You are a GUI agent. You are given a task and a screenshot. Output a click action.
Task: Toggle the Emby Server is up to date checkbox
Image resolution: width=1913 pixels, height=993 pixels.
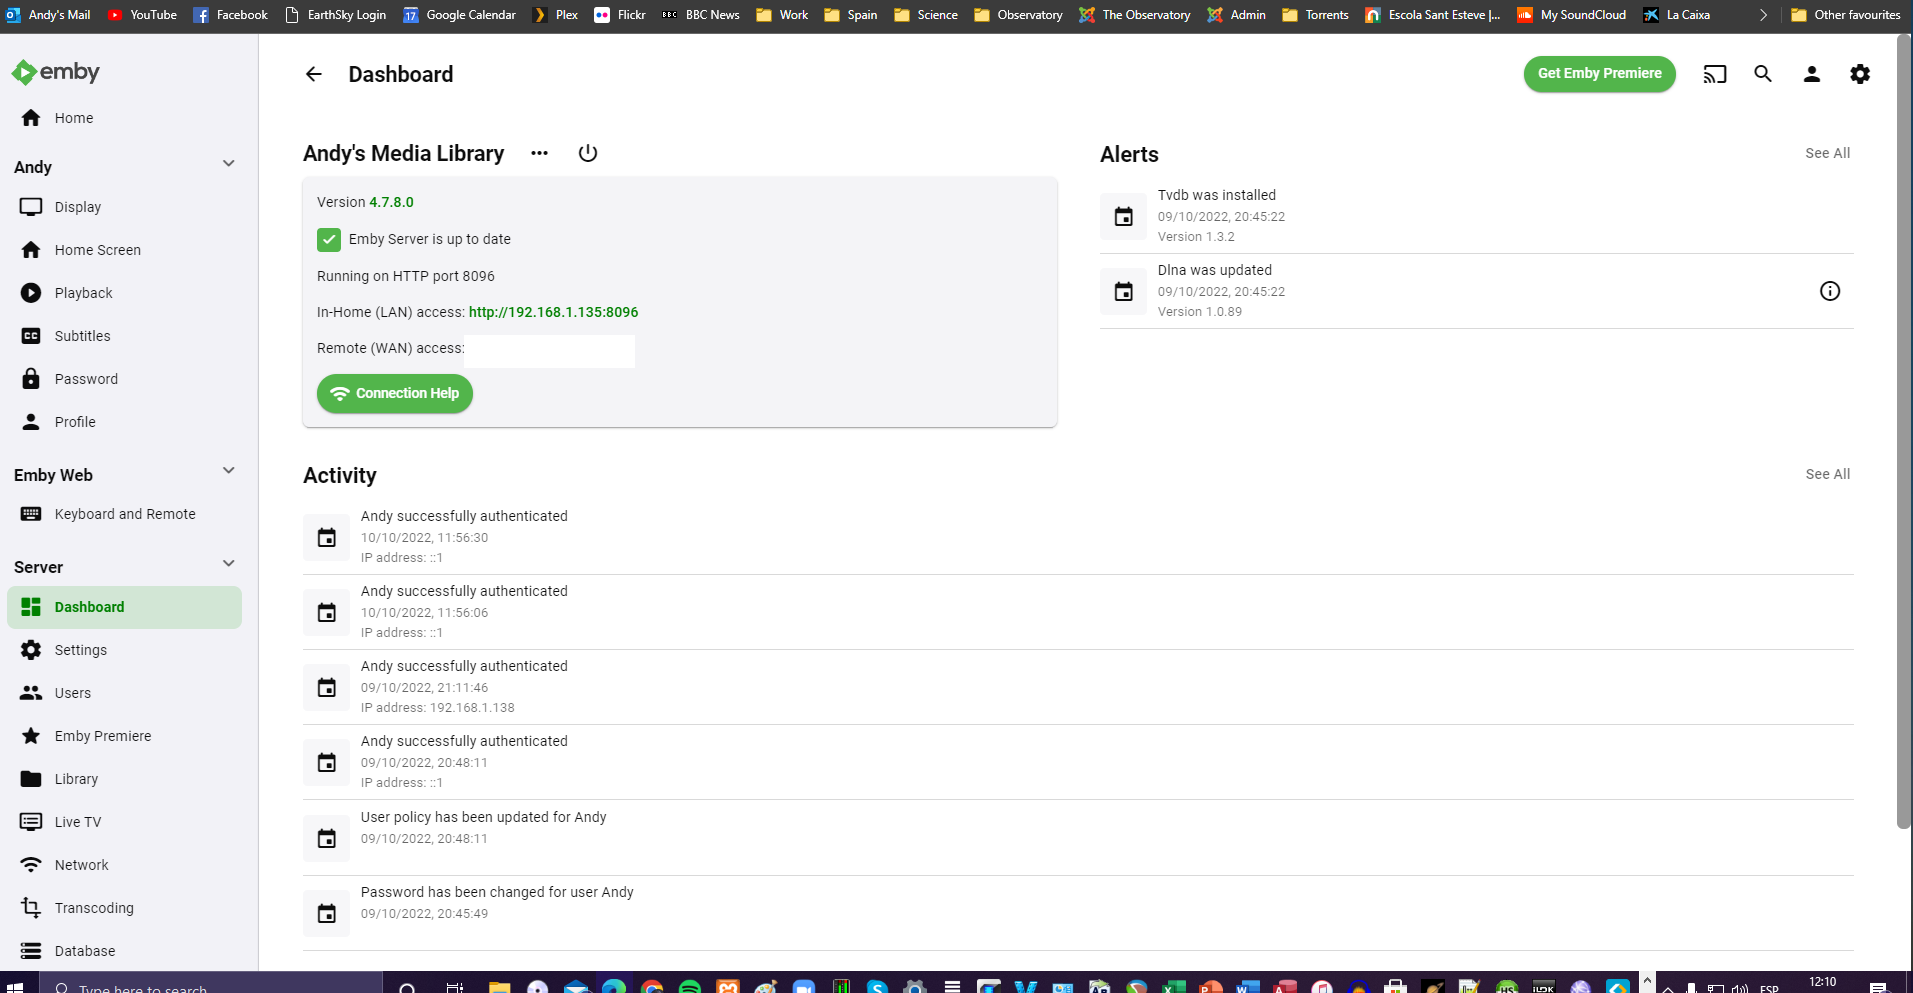pyautogui.click(x=329, y=240)
